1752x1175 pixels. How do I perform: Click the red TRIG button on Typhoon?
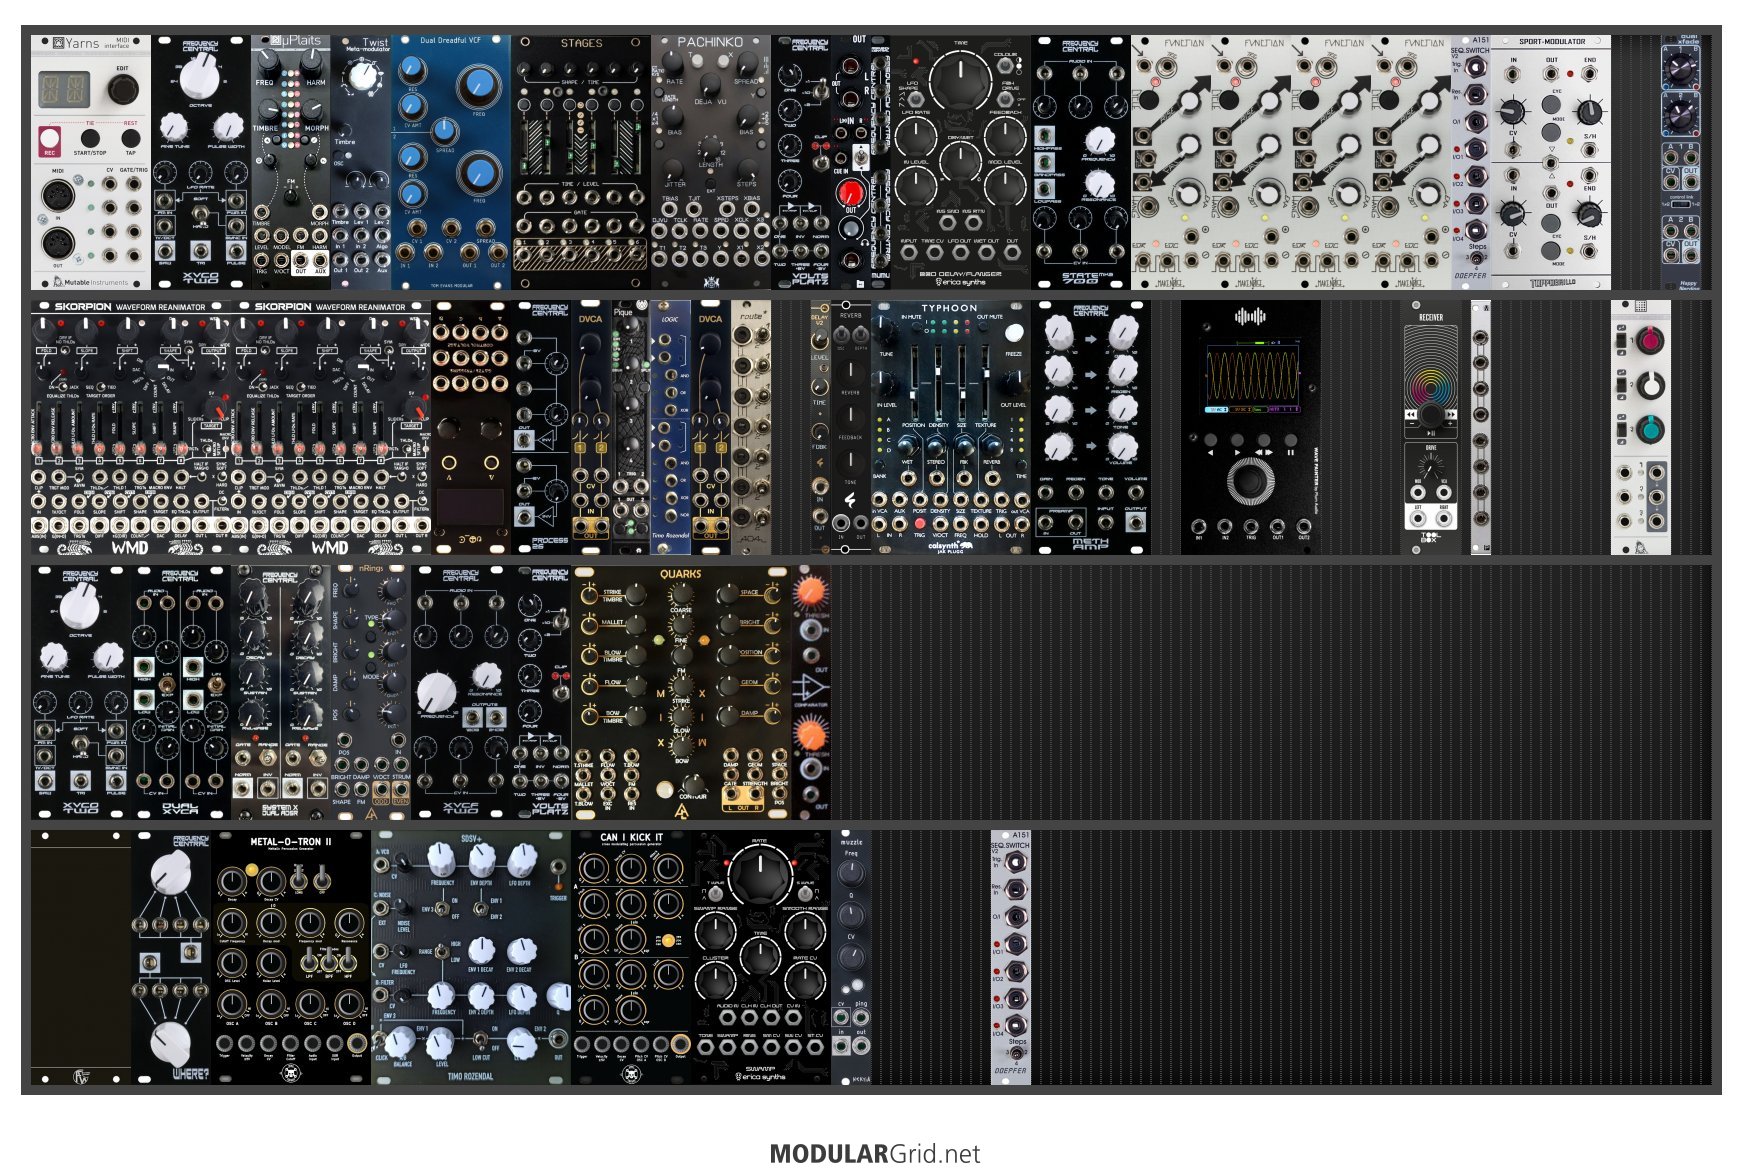point(919,522)
